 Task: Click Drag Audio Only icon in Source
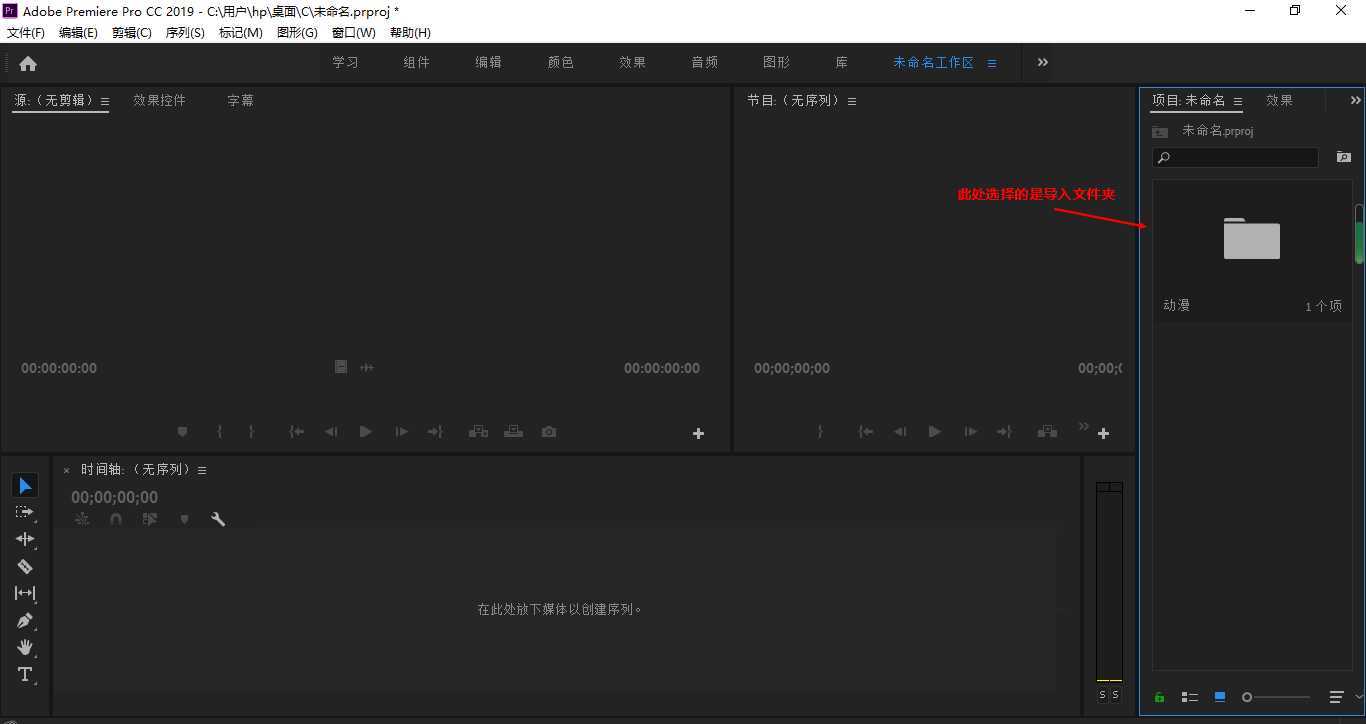pyautogui.click(x=367, y=368)
